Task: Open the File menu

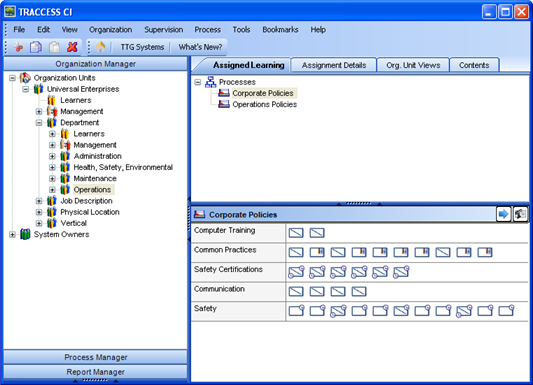Action: (19, 30)
